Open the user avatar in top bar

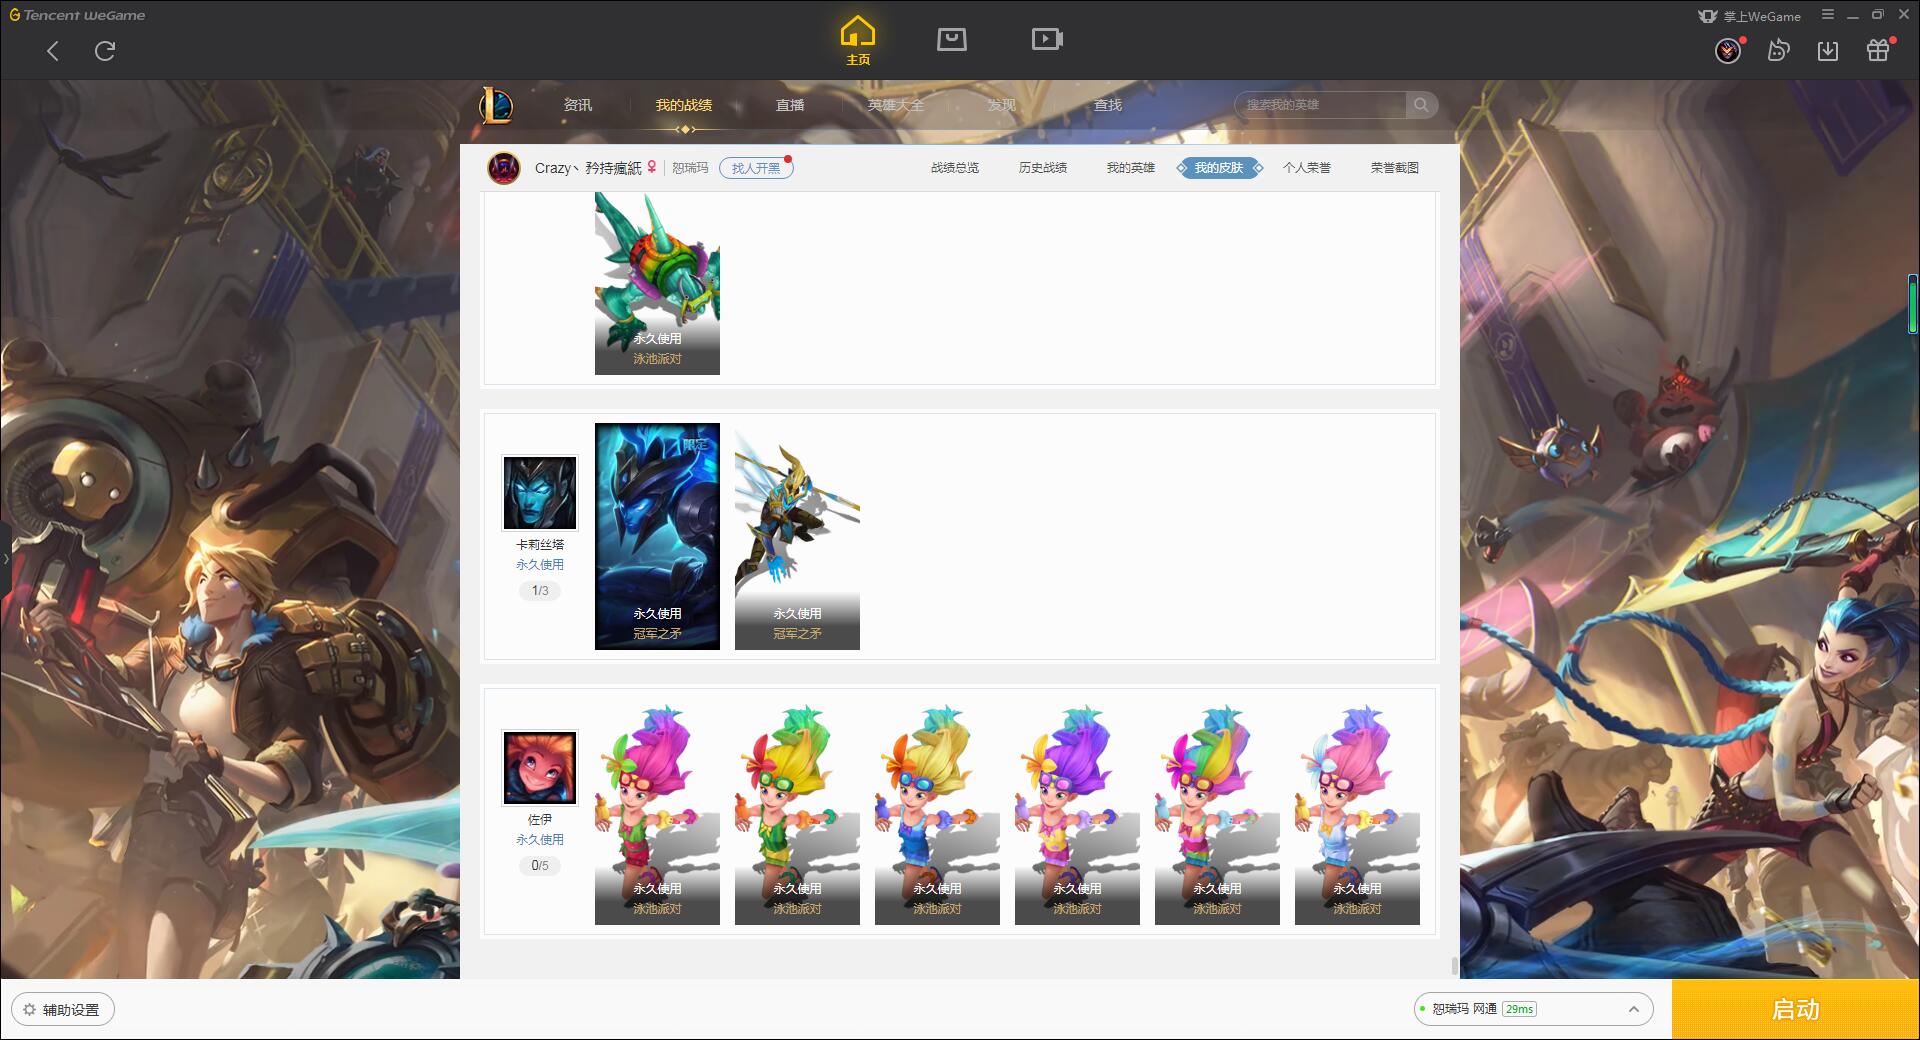click(x=1728, y=51)
